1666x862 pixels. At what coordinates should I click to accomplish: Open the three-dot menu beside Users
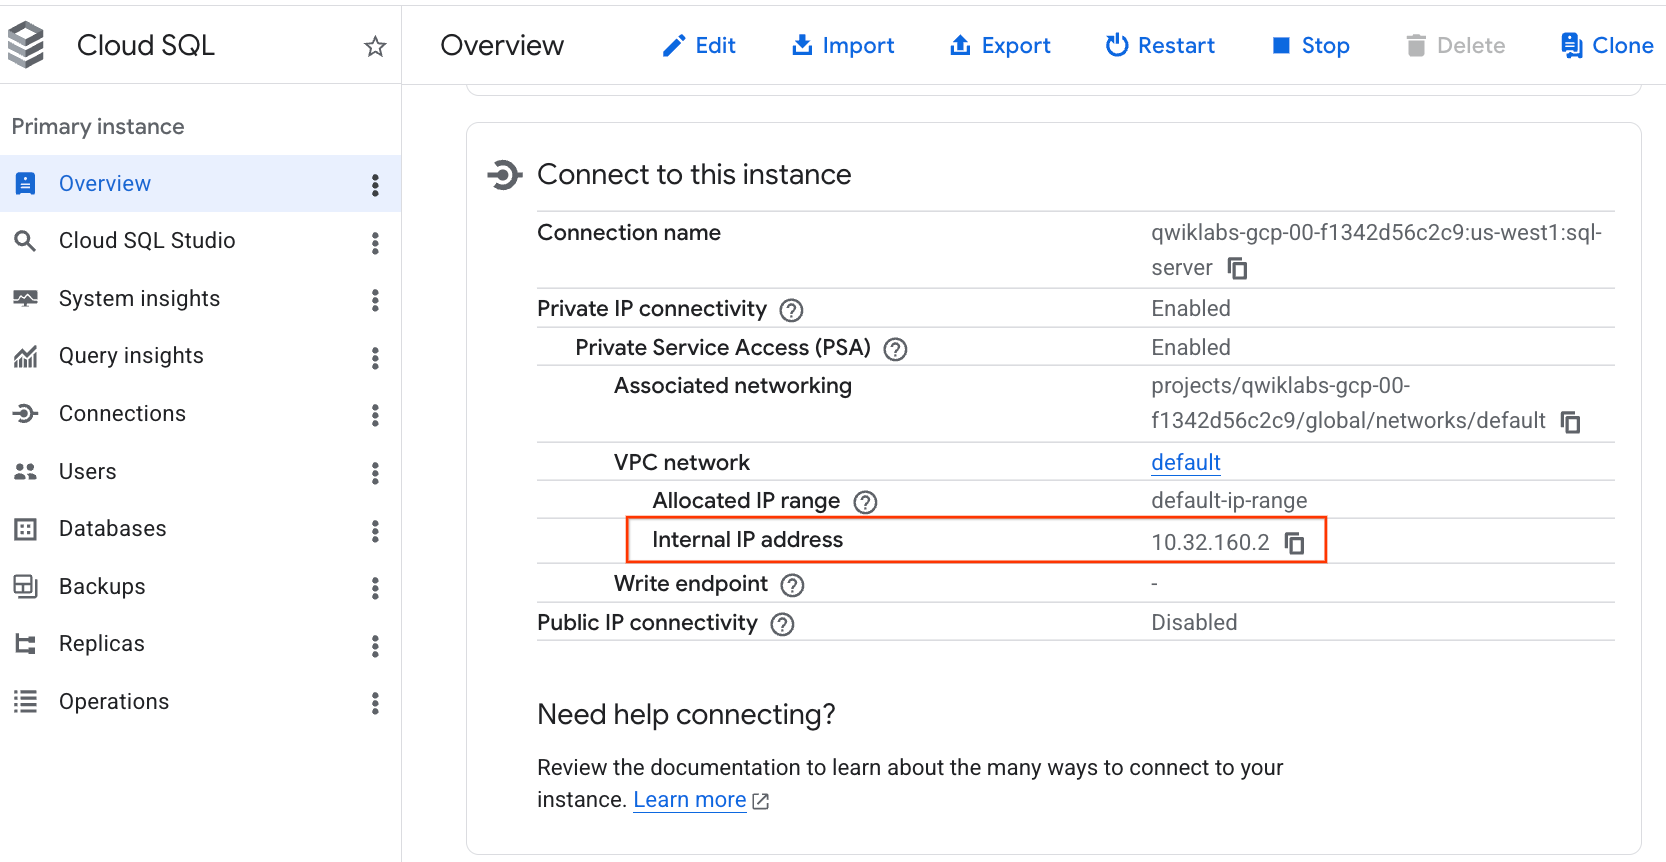click(x=375, y=473)
